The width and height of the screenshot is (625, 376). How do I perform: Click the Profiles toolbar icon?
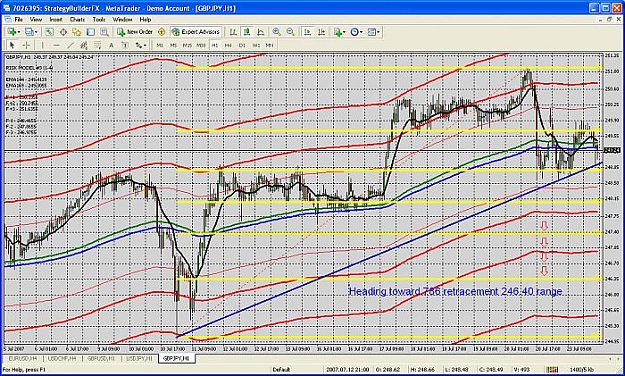[29, 32]
